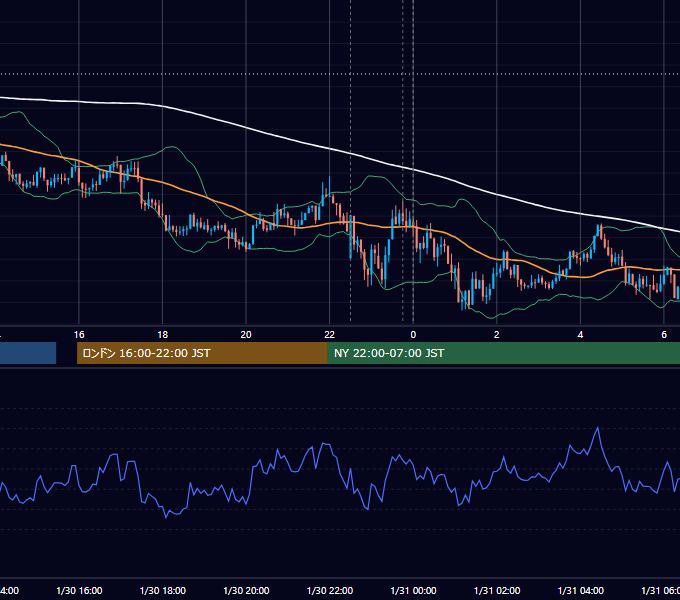Select the NY 22:00-07:00 JST session bar
The width and height of the screenshot is (680, 600).
503,353
